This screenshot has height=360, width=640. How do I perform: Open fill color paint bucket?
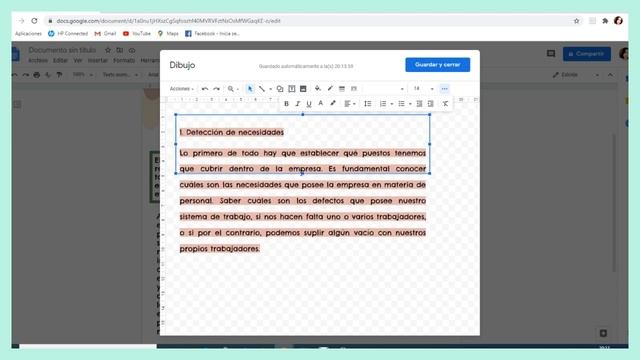[x=318, y=89]
